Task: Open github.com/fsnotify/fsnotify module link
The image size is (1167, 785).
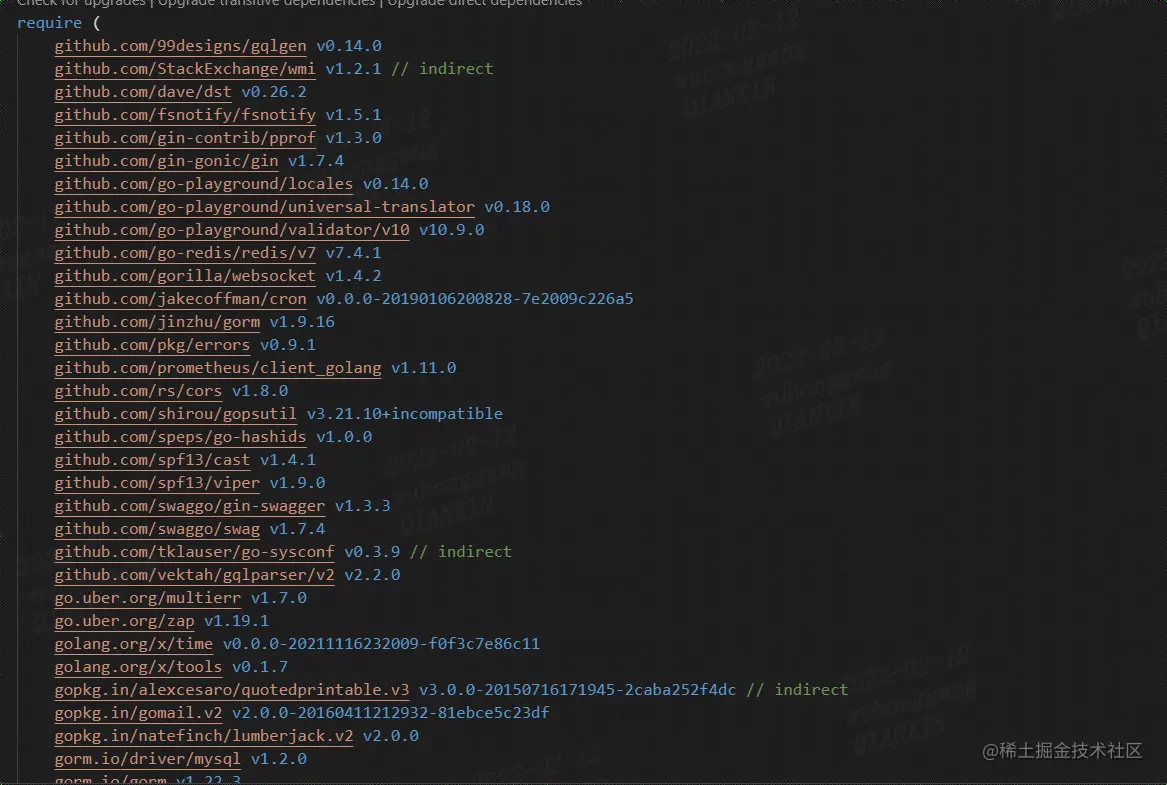Action: tap(185, 115)
